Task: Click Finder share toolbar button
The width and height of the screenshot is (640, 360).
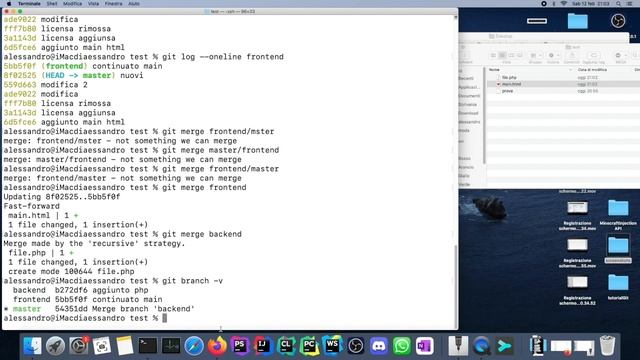Action: [x=571, y=56]
